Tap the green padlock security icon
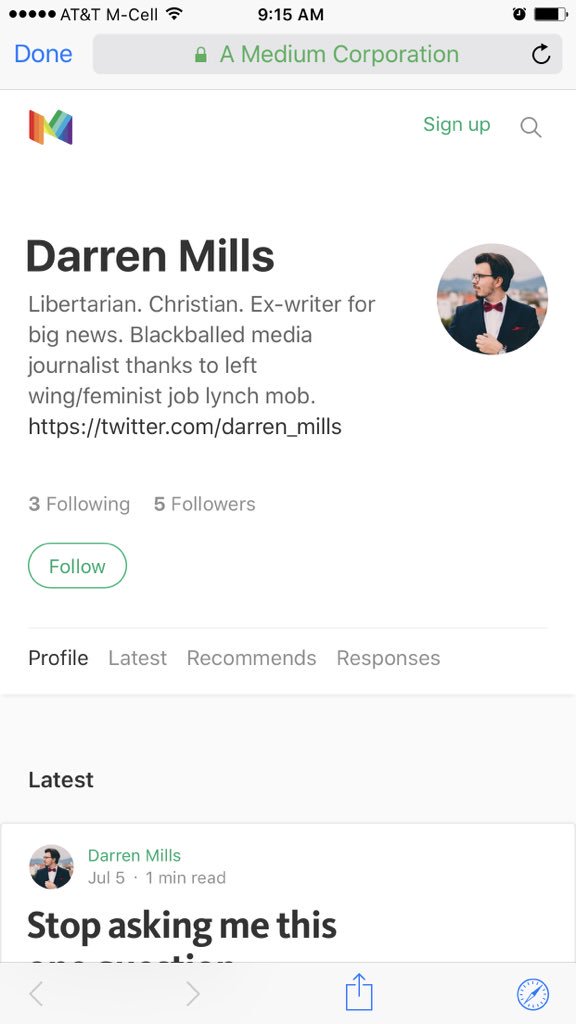This screenshot has width=576, height=1024. point(201,55)
